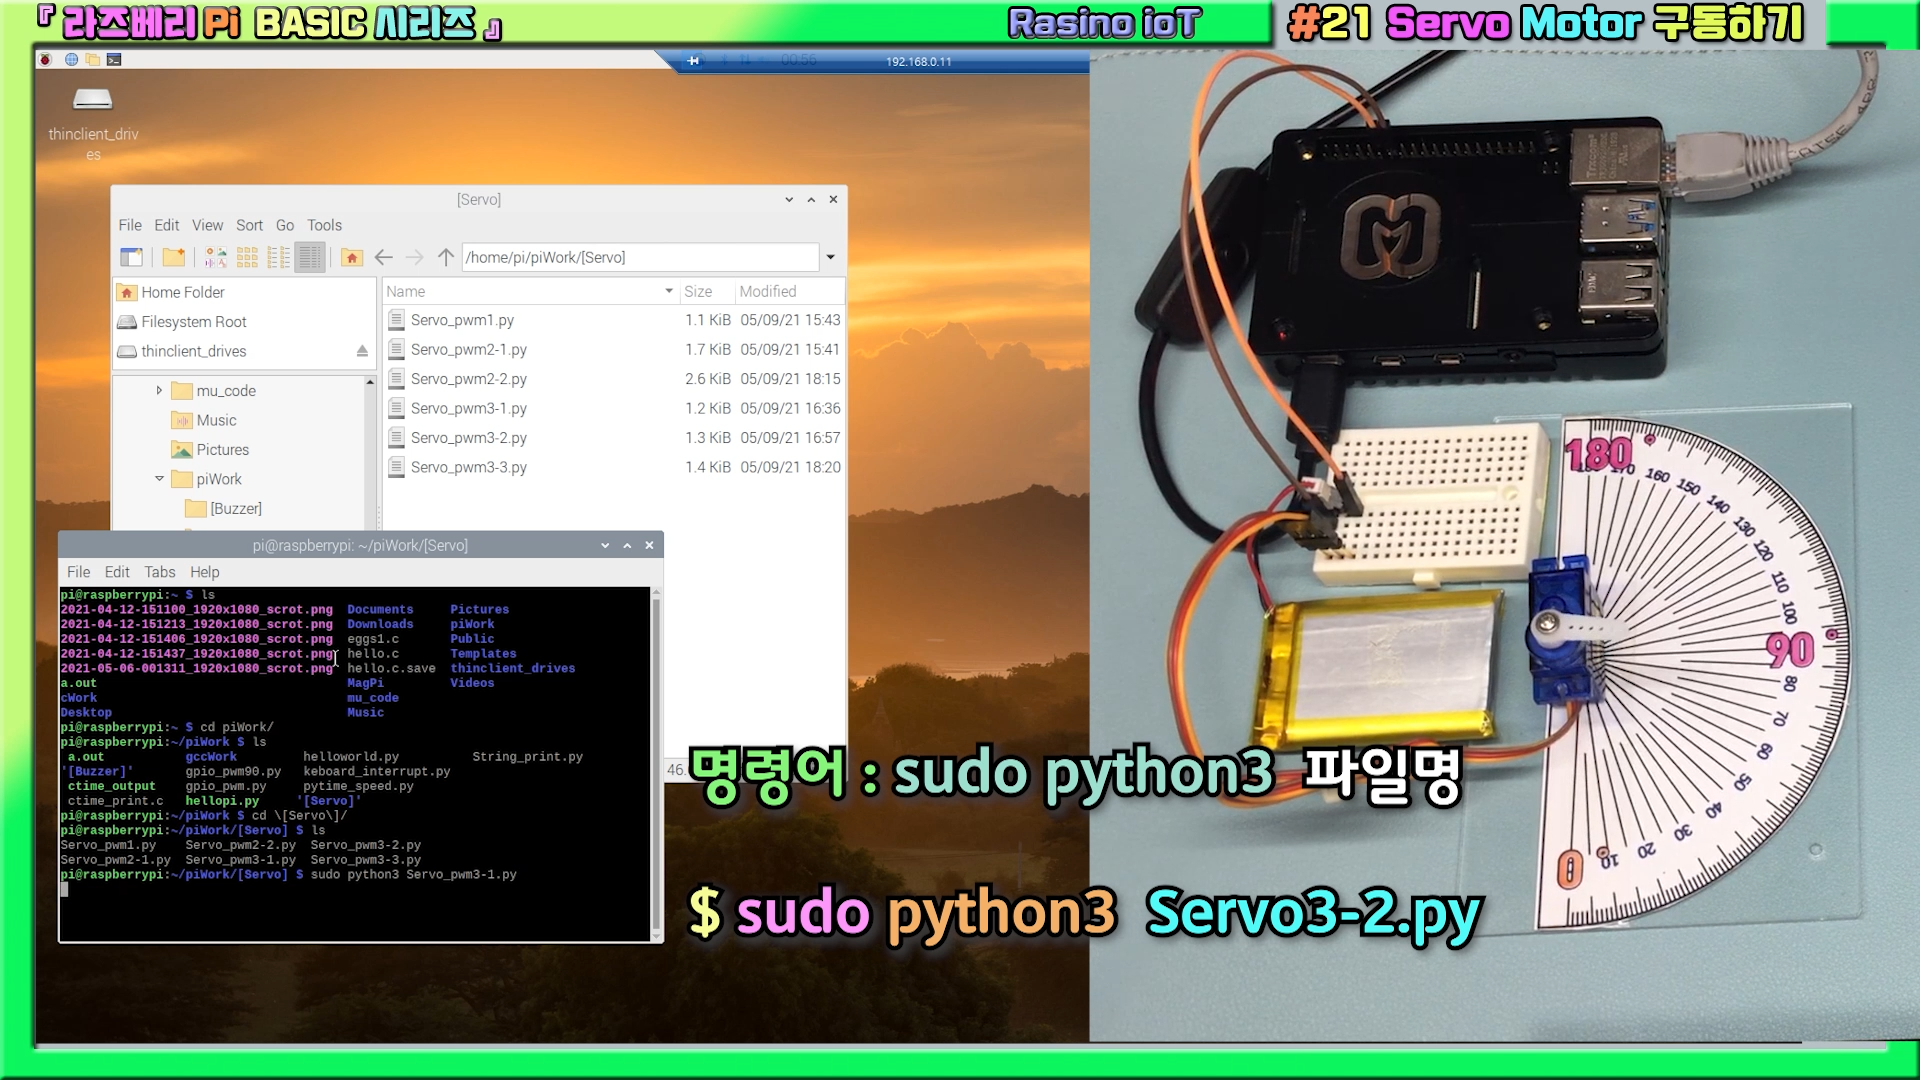1920x1080 pixels.
Task: Click the path address field
Action: tap(640, 257)
